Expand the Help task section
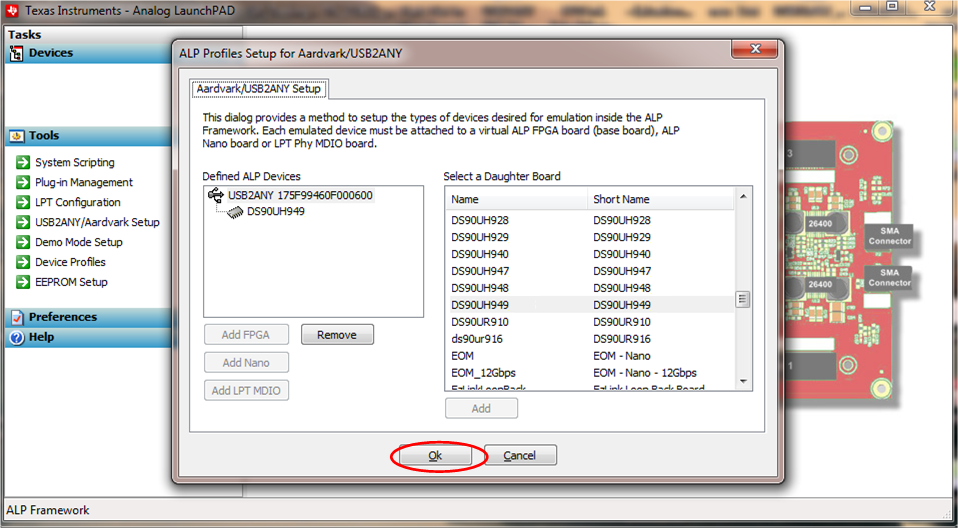This screenshot has width=958, height=528. [x=87, y=337]
